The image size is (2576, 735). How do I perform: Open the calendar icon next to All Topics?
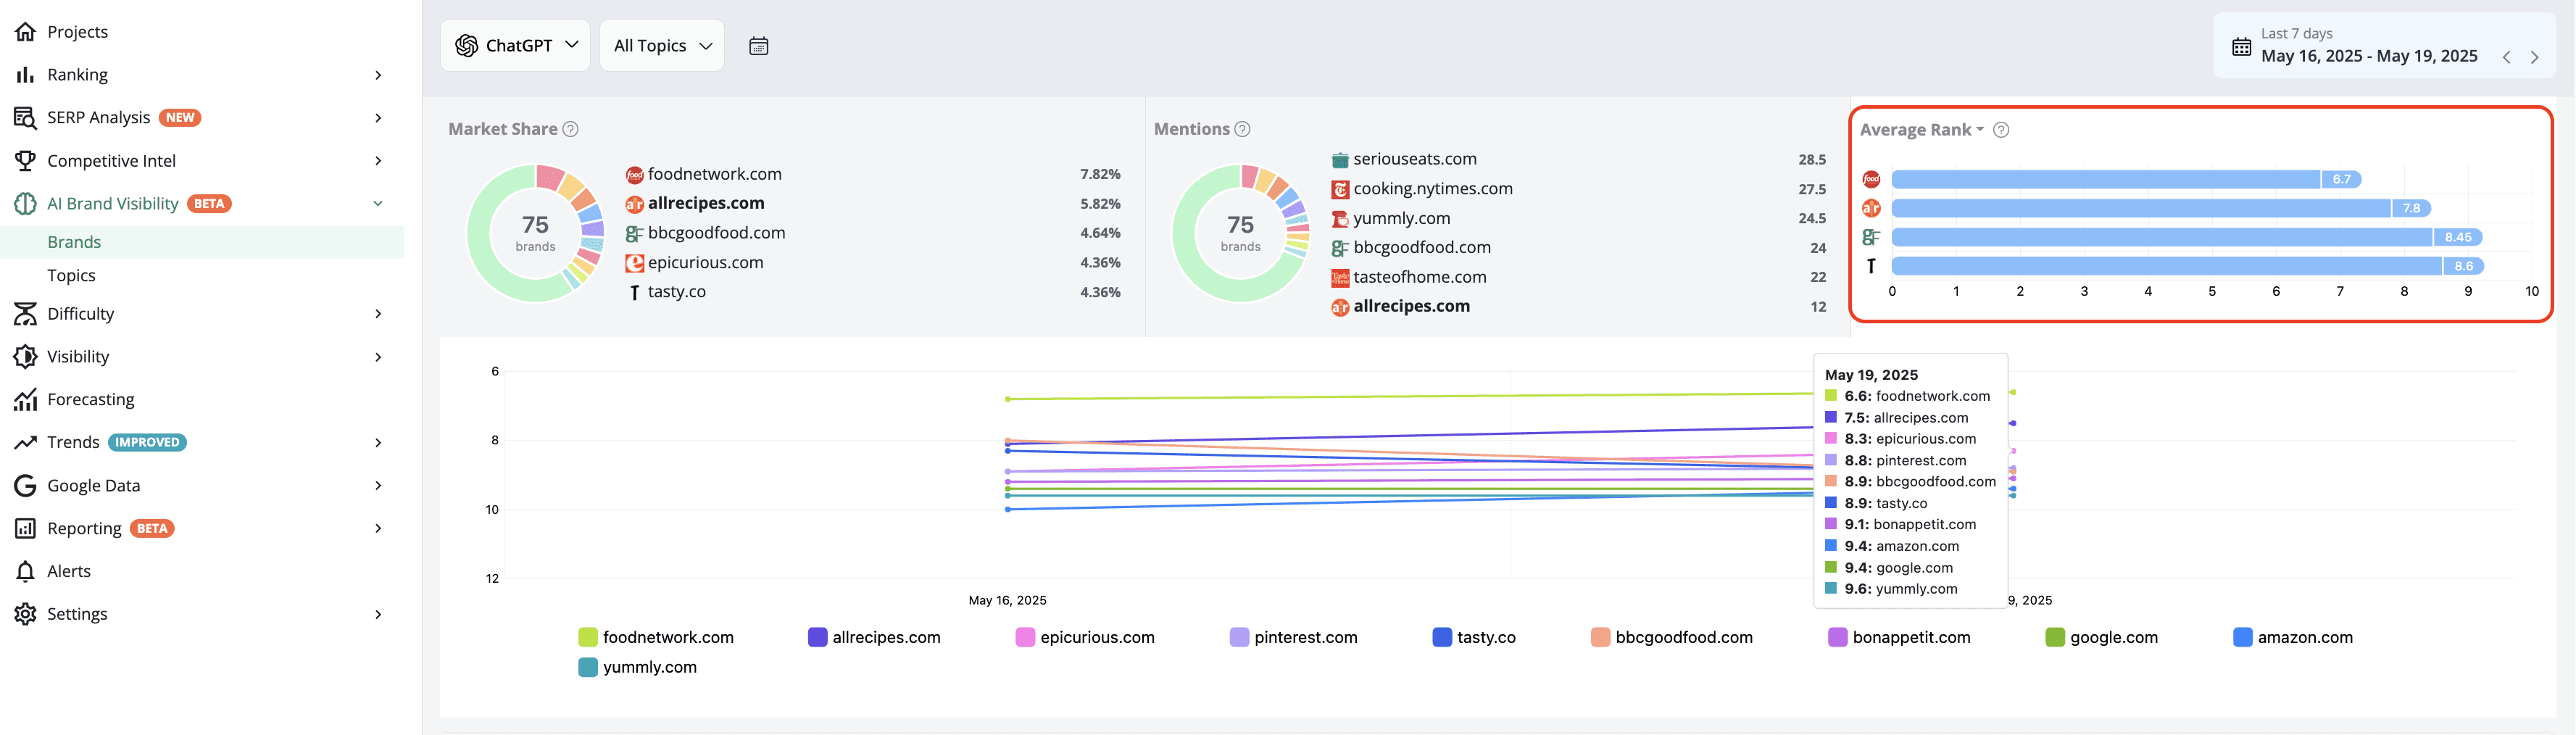point(759,46)
